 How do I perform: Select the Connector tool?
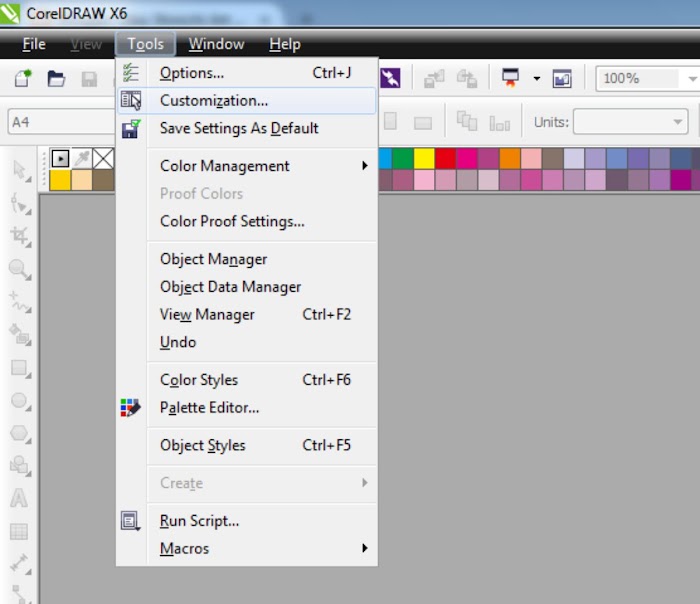[x=20, y=593]
